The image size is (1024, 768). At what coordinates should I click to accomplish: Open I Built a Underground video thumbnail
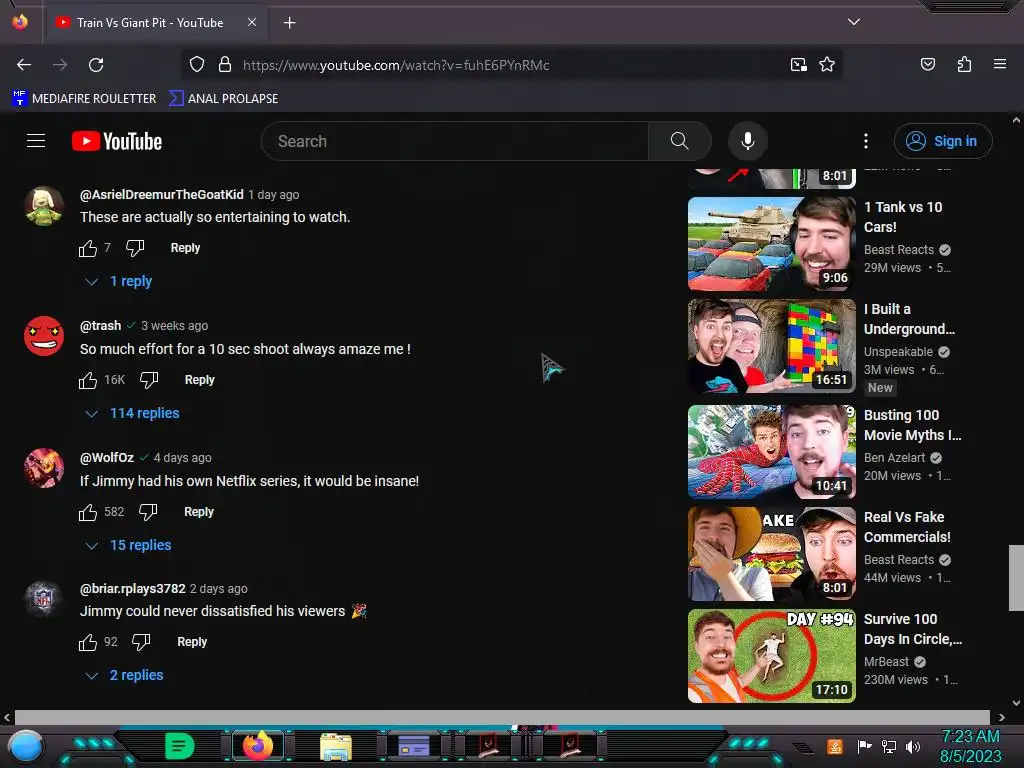pos(772,346)
